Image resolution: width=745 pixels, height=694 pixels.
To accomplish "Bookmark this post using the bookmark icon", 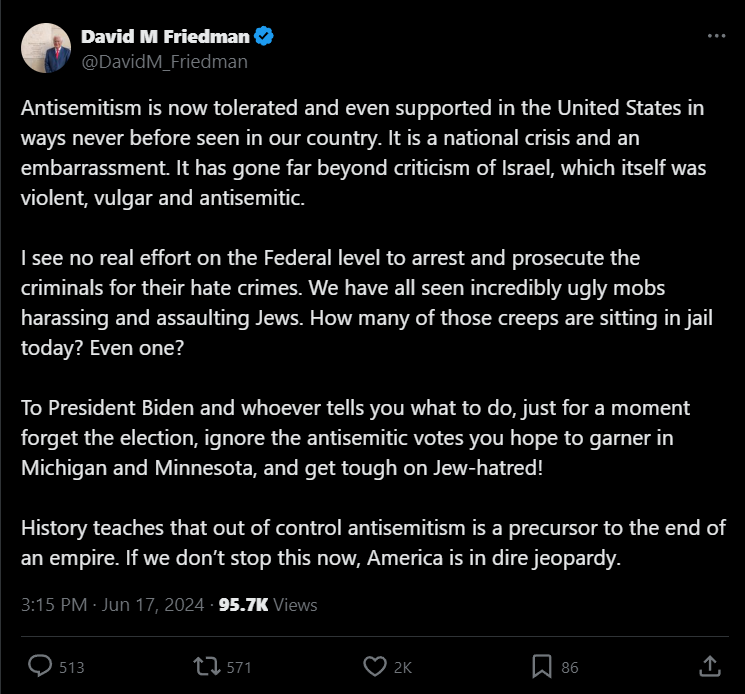I will tap(542, 666).
